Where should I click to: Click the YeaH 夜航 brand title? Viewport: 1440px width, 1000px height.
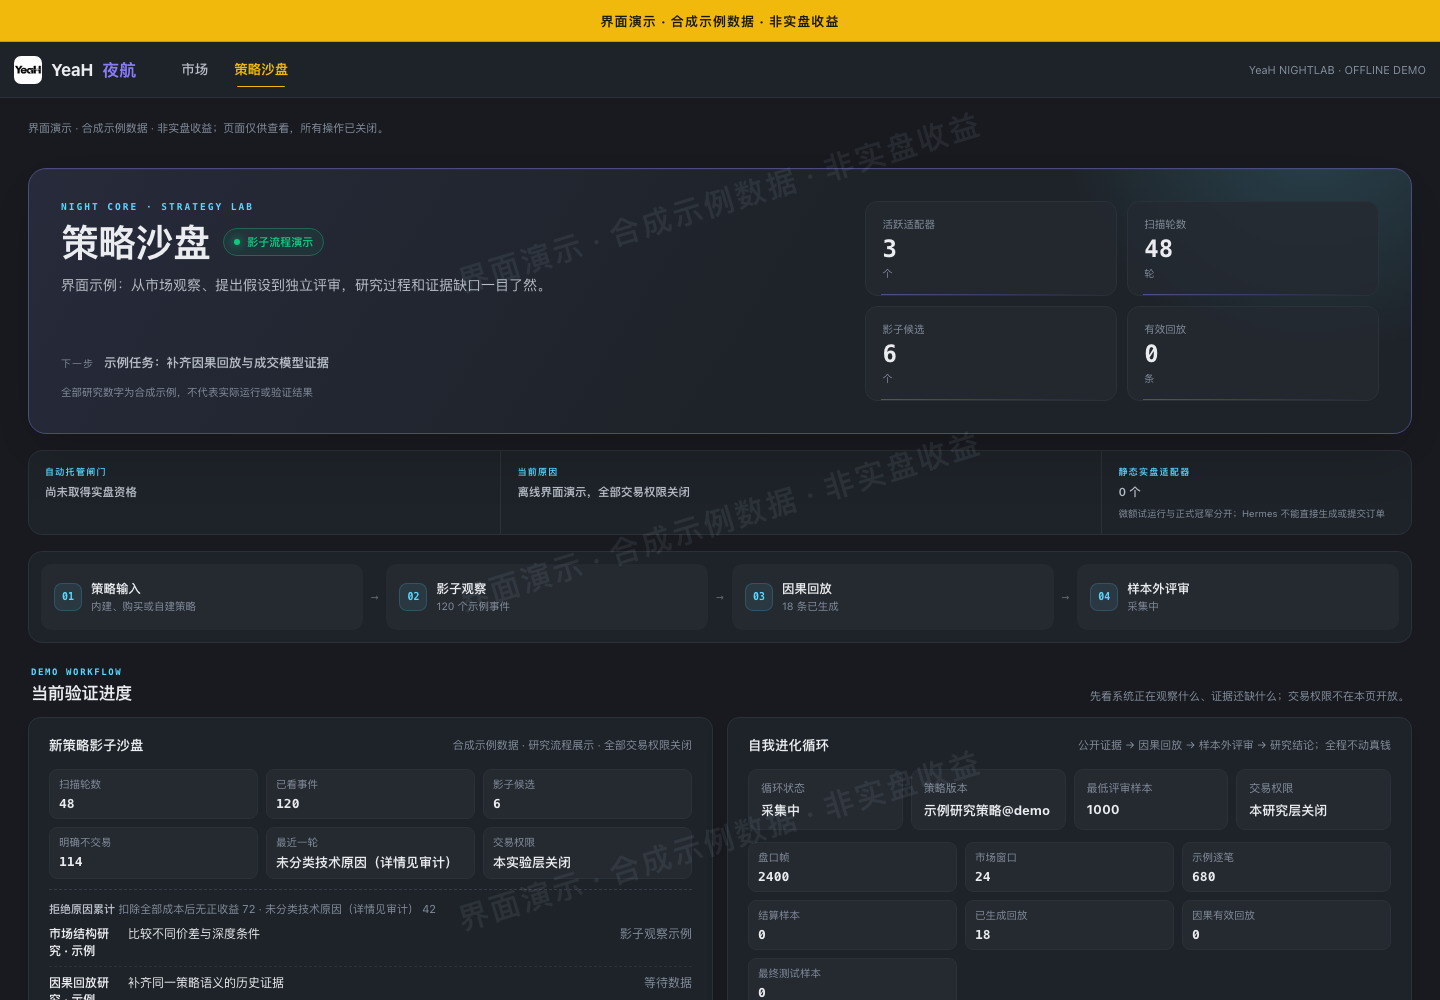point(94,70)
